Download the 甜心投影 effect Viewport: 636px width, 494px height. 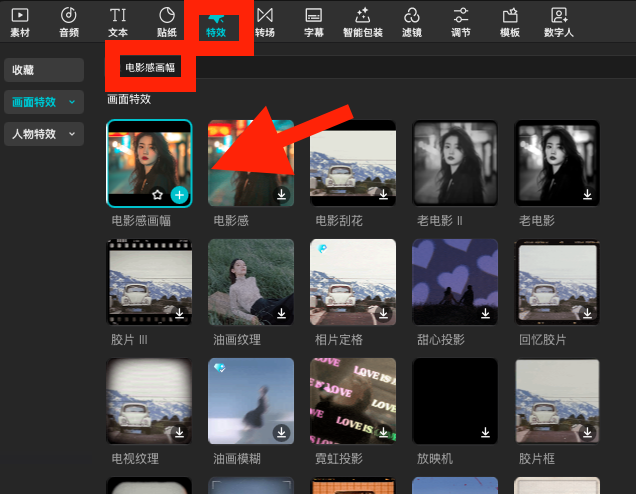point(485,314)
